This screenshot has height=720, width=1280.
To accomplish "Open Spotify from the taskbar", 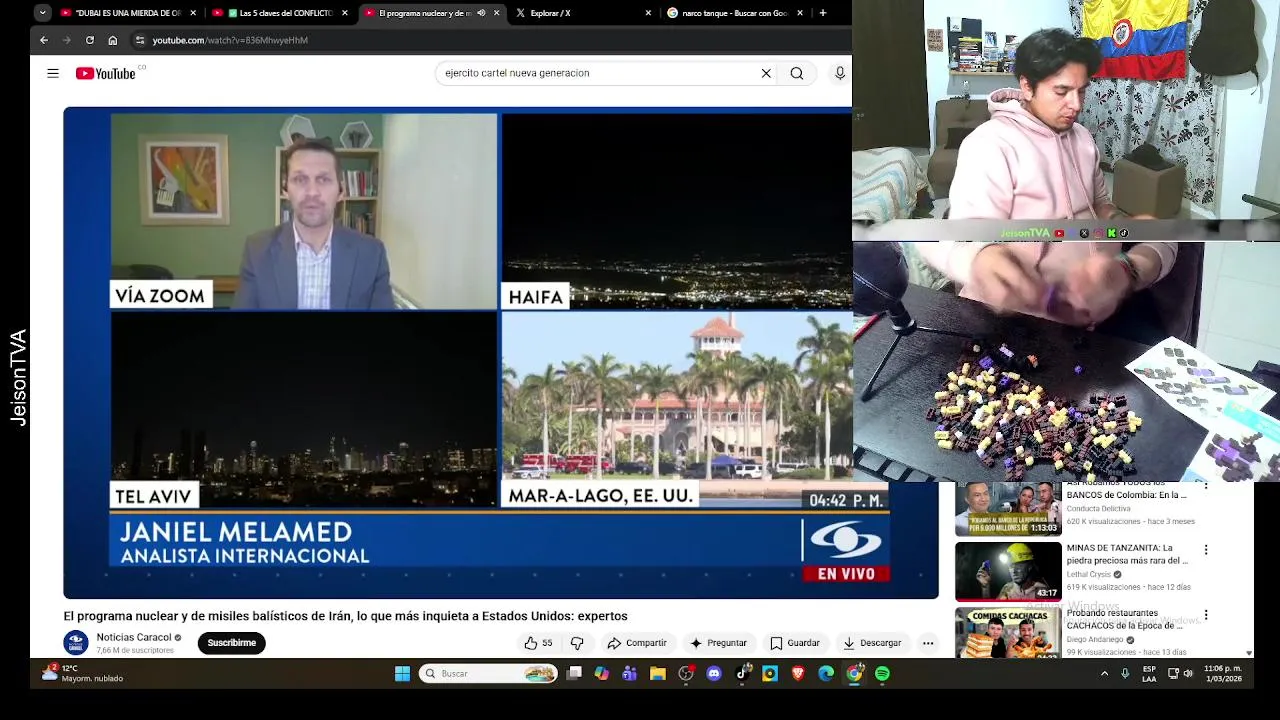I will (x=882, y=674).
